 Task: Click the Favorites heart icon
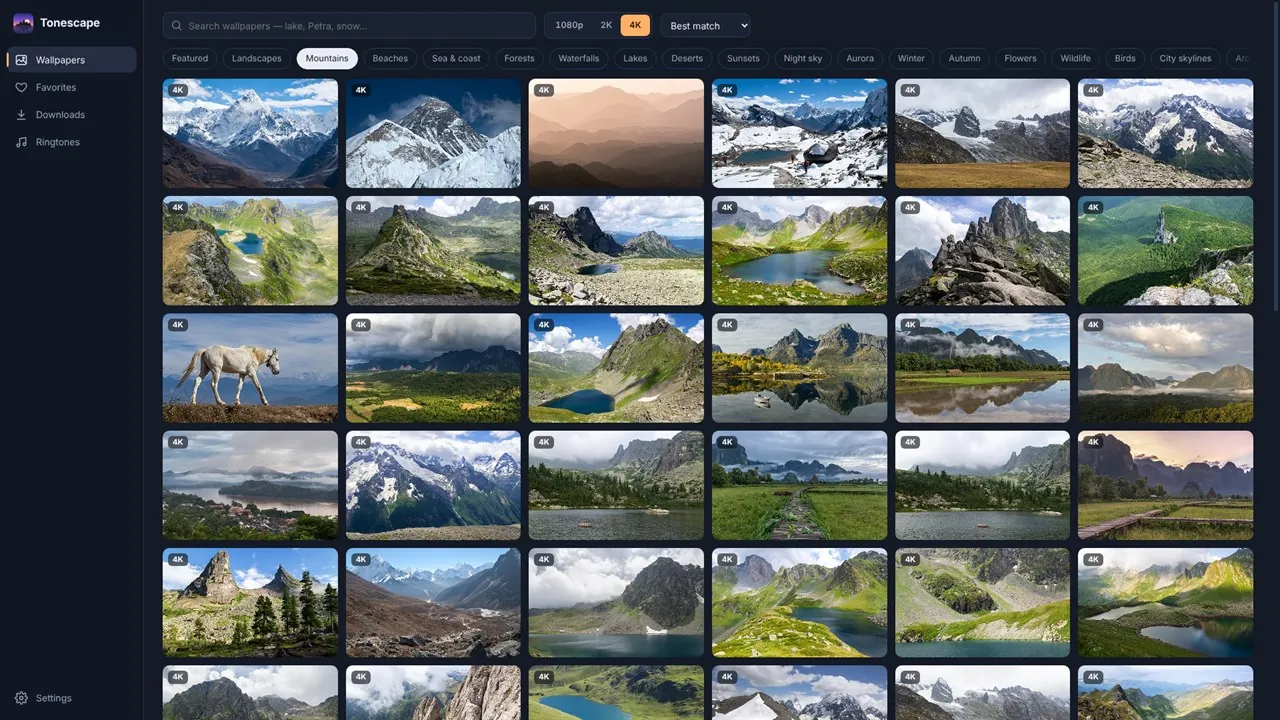21,87
